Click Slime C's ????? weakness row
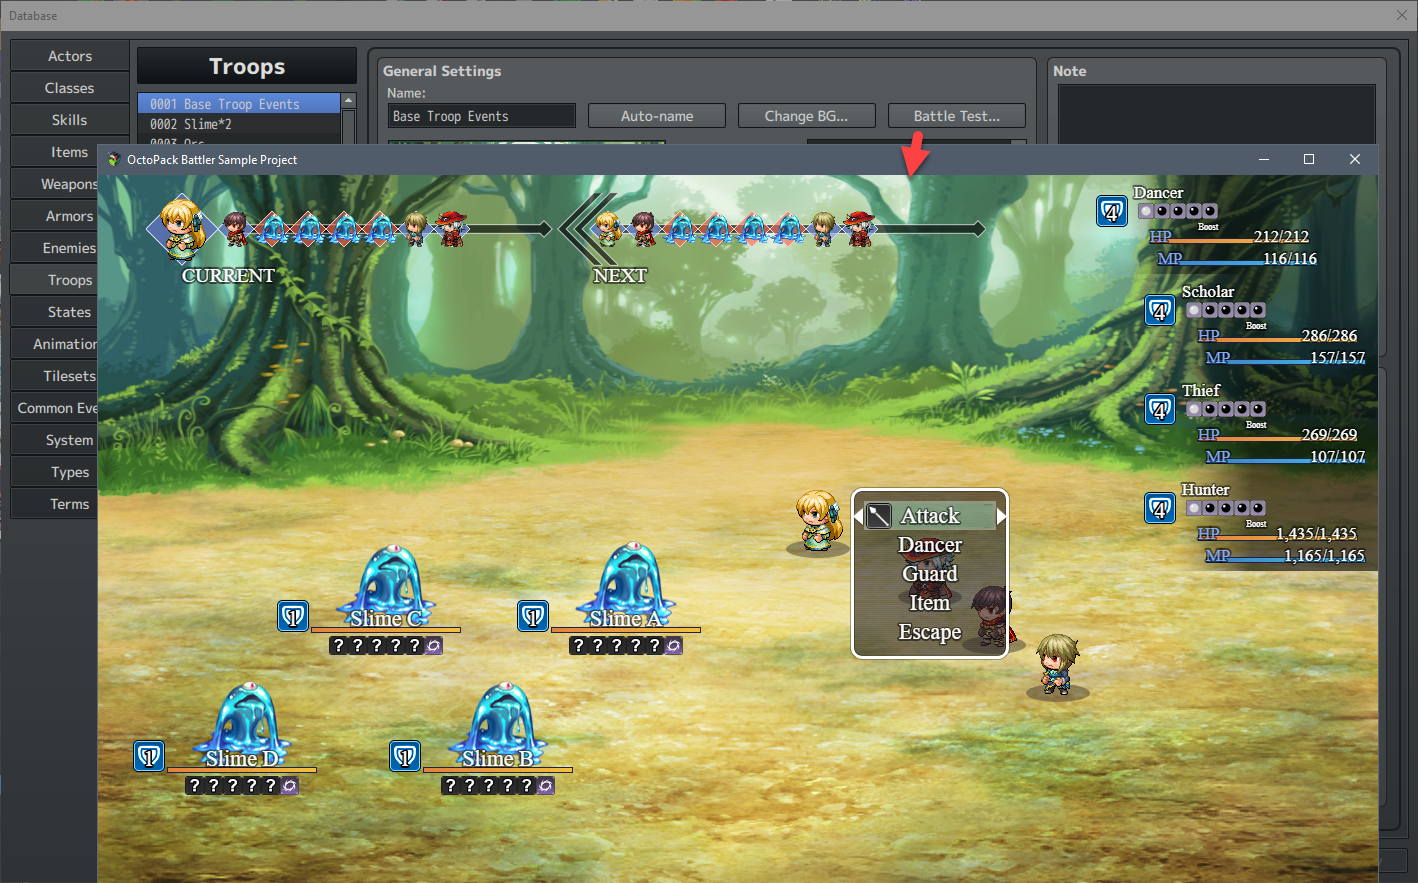The width and height of the screenshot is (1418, 883). tap(378, 646)
